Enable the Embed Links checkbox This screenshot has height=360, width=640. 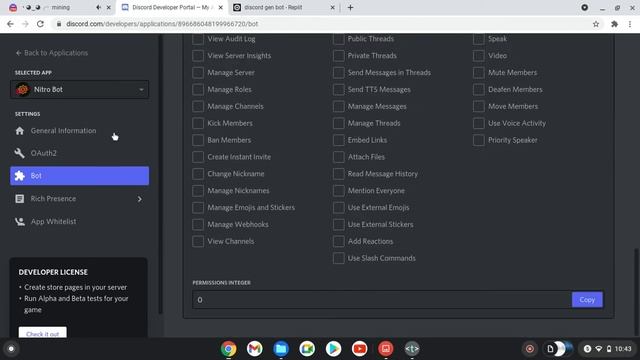338,140
